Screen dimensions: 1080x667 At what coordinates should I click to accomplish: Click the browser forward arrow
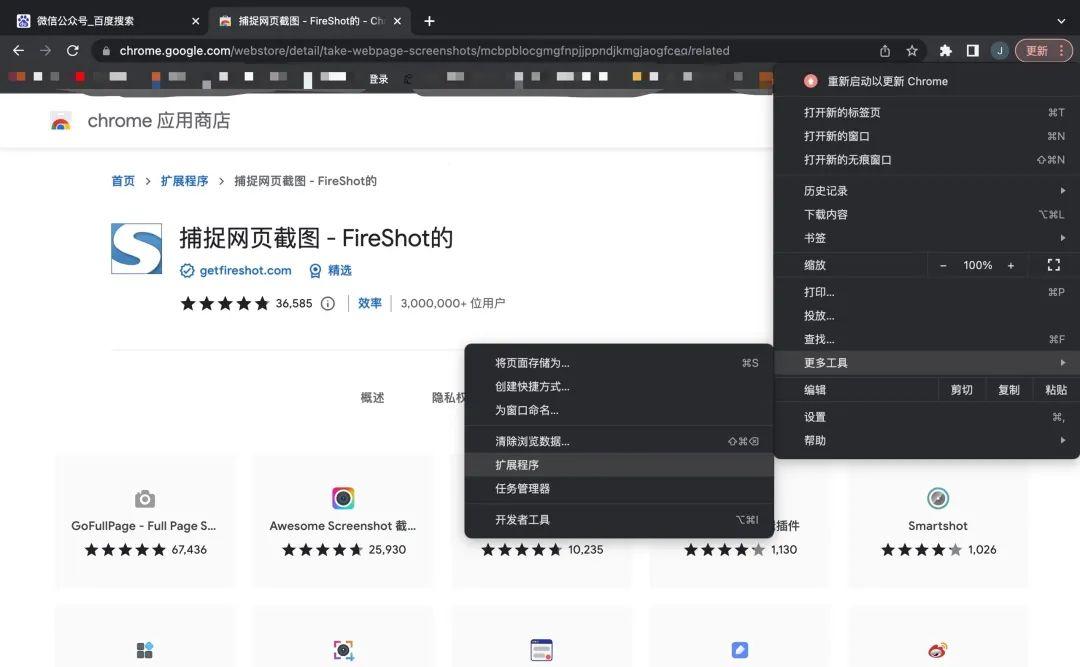pyautogui.click(x=45, y=50)
